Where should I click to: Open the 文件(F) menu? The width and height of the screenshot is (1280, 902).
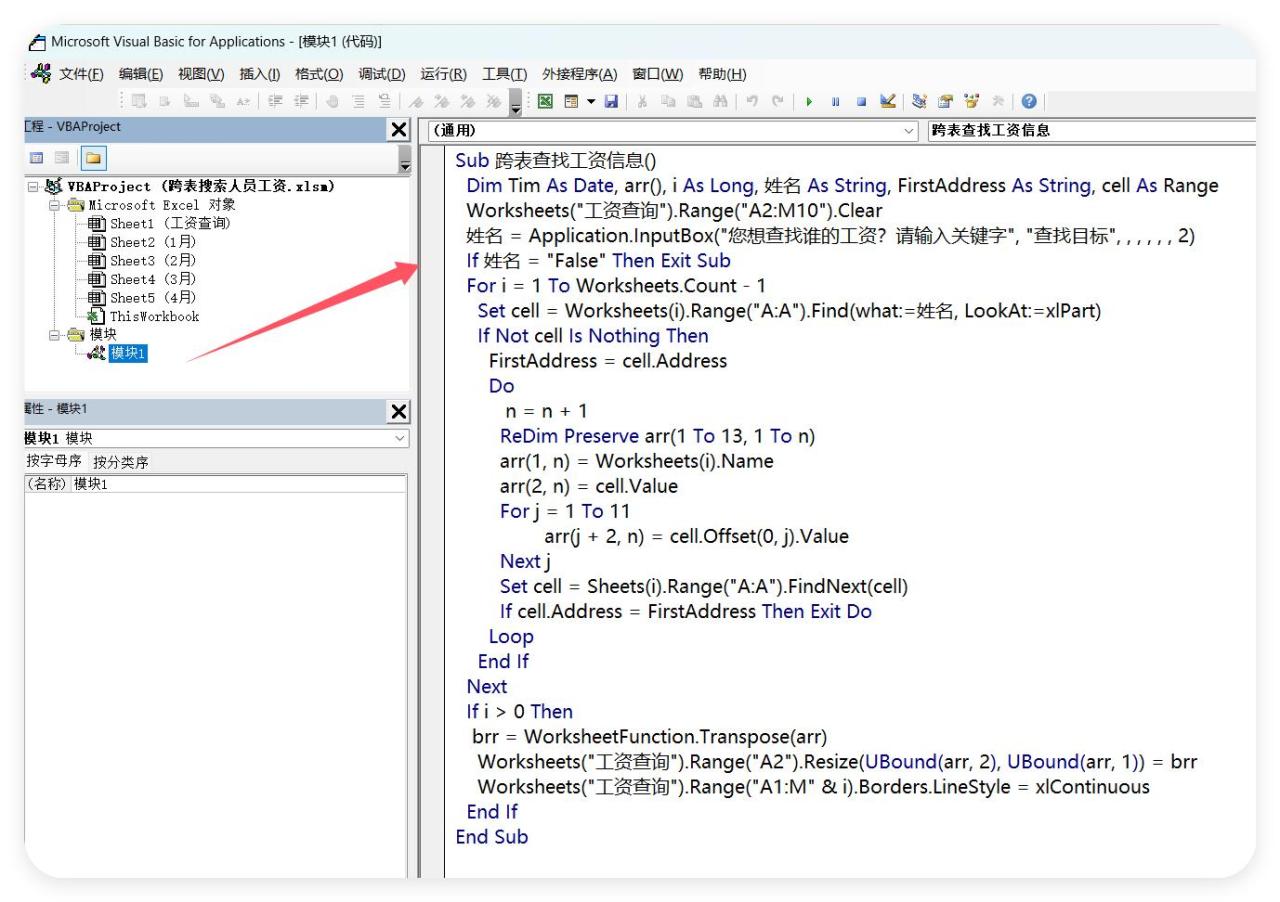[x=83, y=74]
